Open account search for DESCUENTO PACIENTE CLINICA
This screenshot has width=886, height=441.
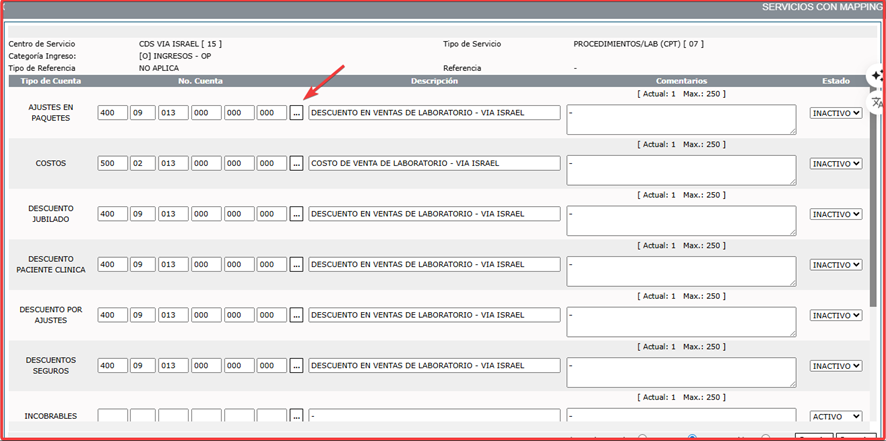pyautogui.click(x=296, y=265)
